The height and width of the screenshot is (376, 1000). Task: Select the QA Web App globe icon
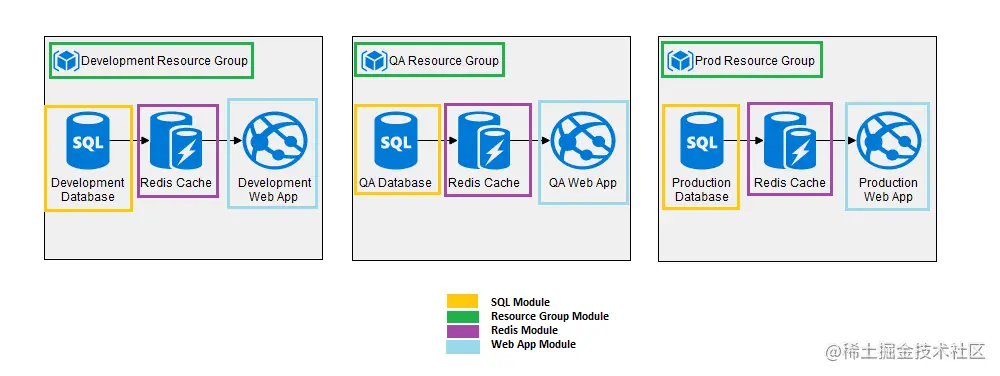pyautogui.click(x=583, y=140)
